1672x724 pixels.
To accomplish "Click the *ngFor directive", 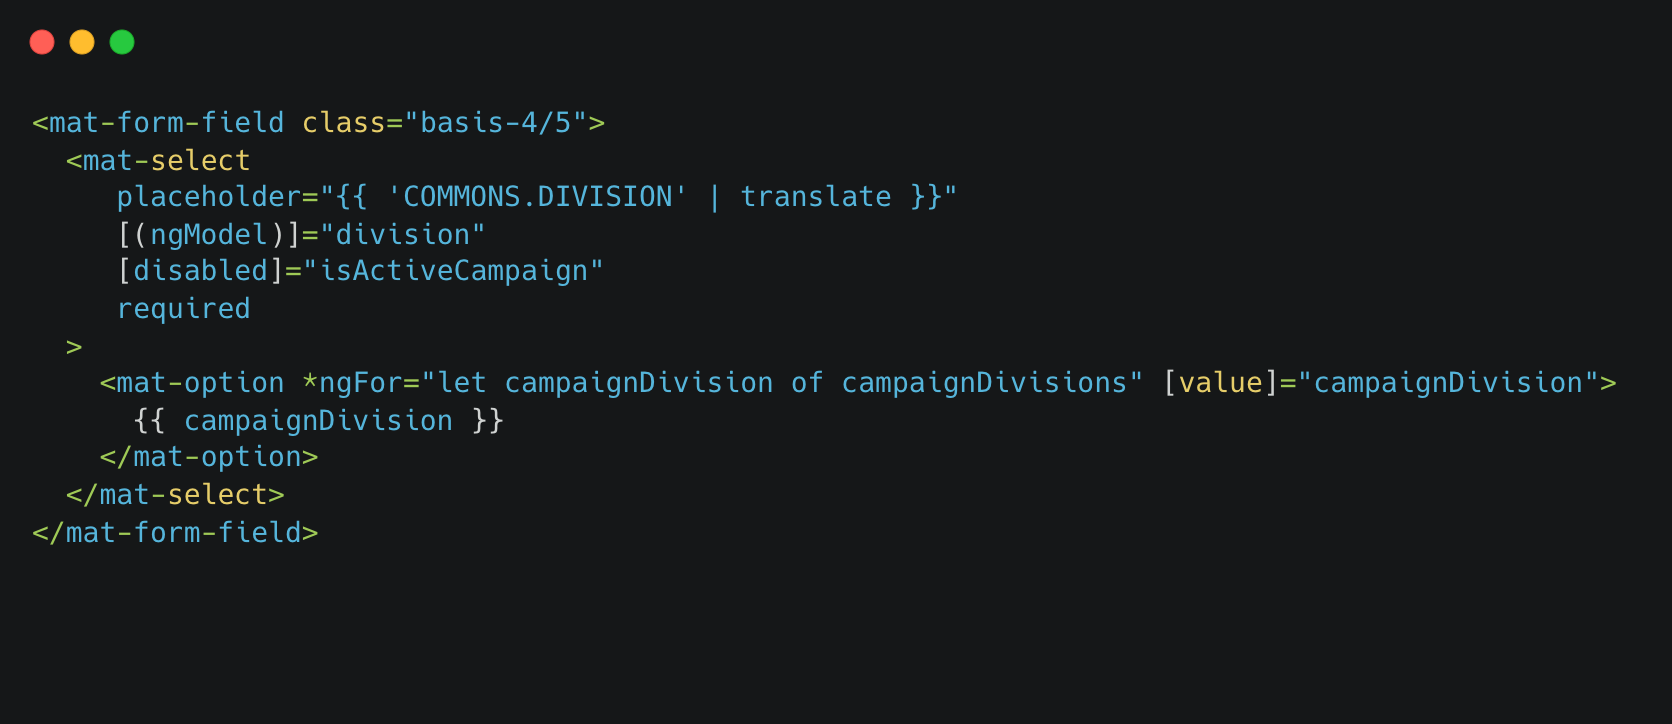I will point(352,383).
